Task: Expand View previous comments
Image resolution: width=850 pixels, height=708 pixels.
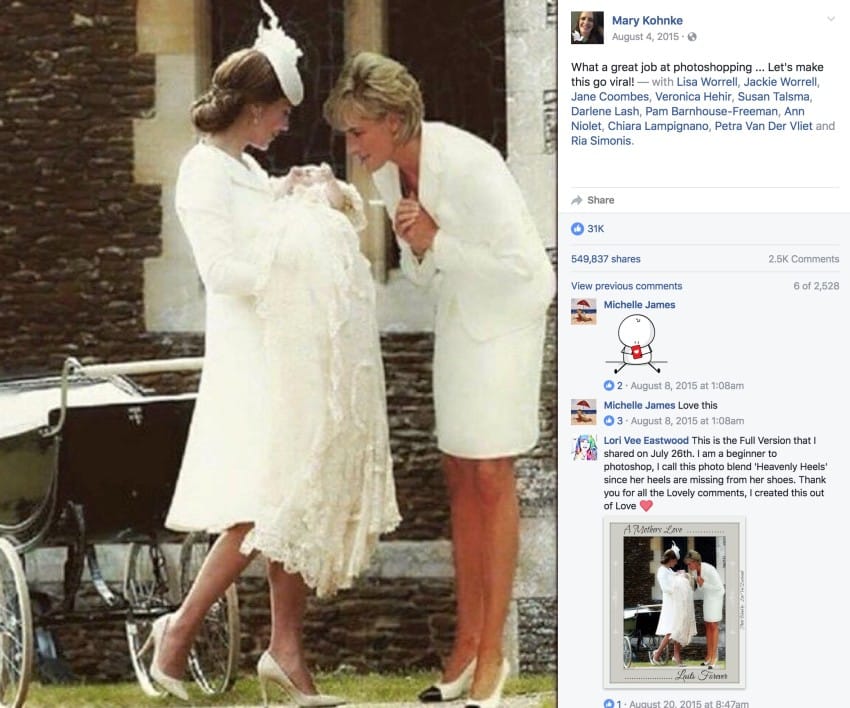Action: (x=626, y=286)
